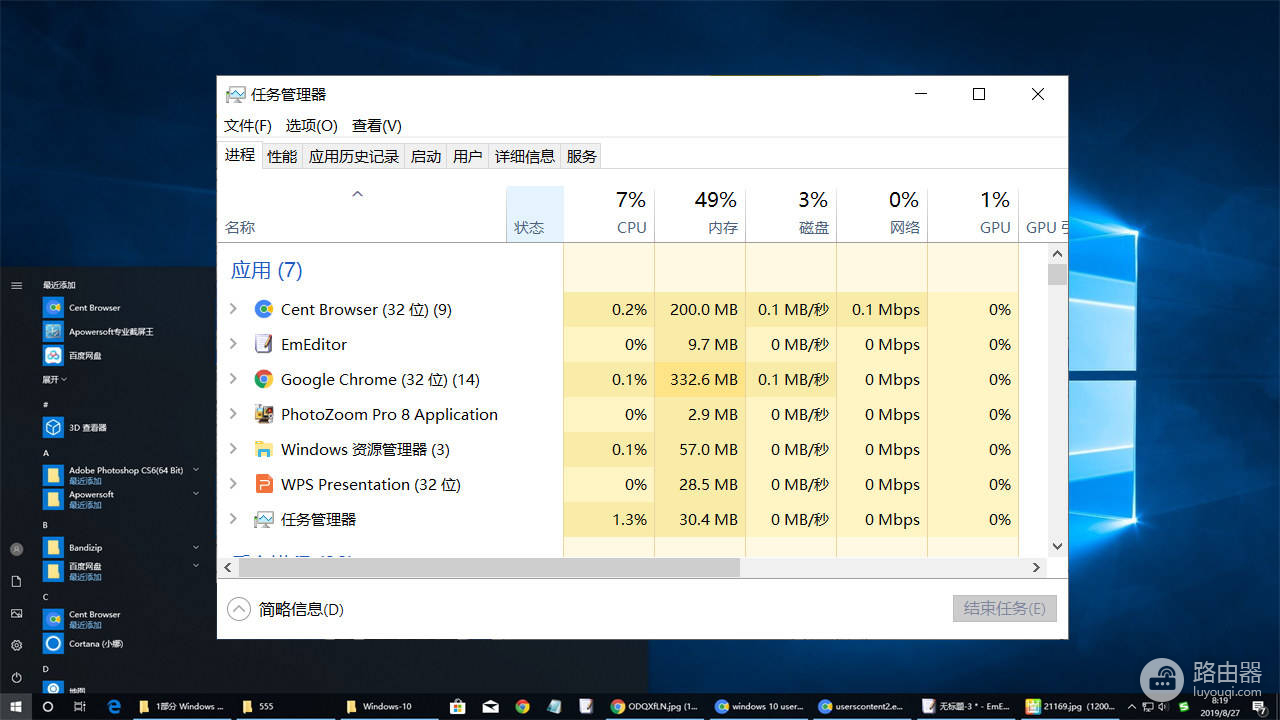
Task: Click the 332.6 MB memory cell
Action: (700, 379)
